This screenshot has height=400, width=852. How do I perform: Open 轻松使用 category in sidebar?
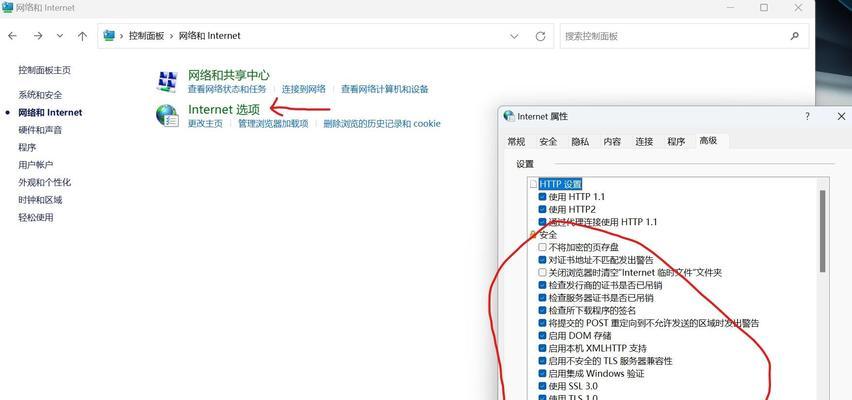(x=36, y=217)
